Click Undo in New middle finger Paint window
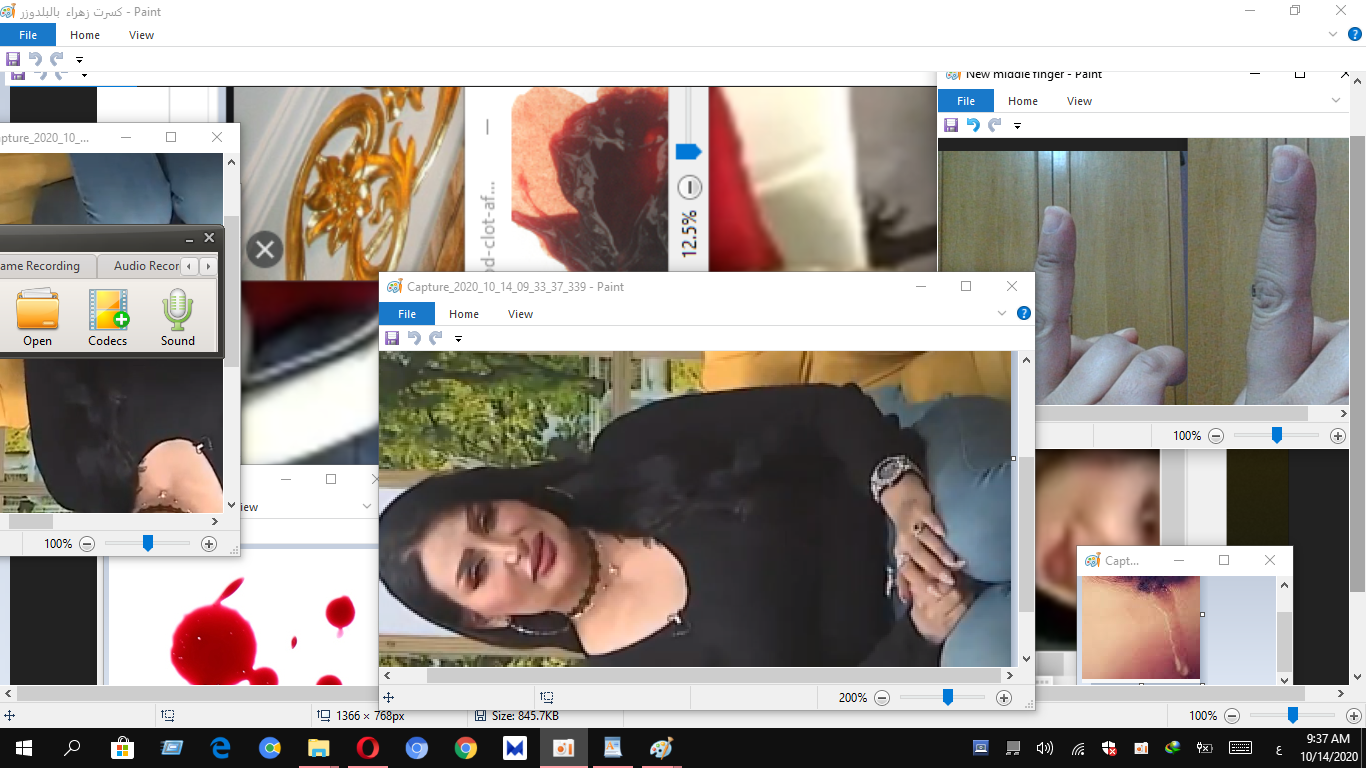This screenshot has height=768, width=1366. (x=972, y=125)
